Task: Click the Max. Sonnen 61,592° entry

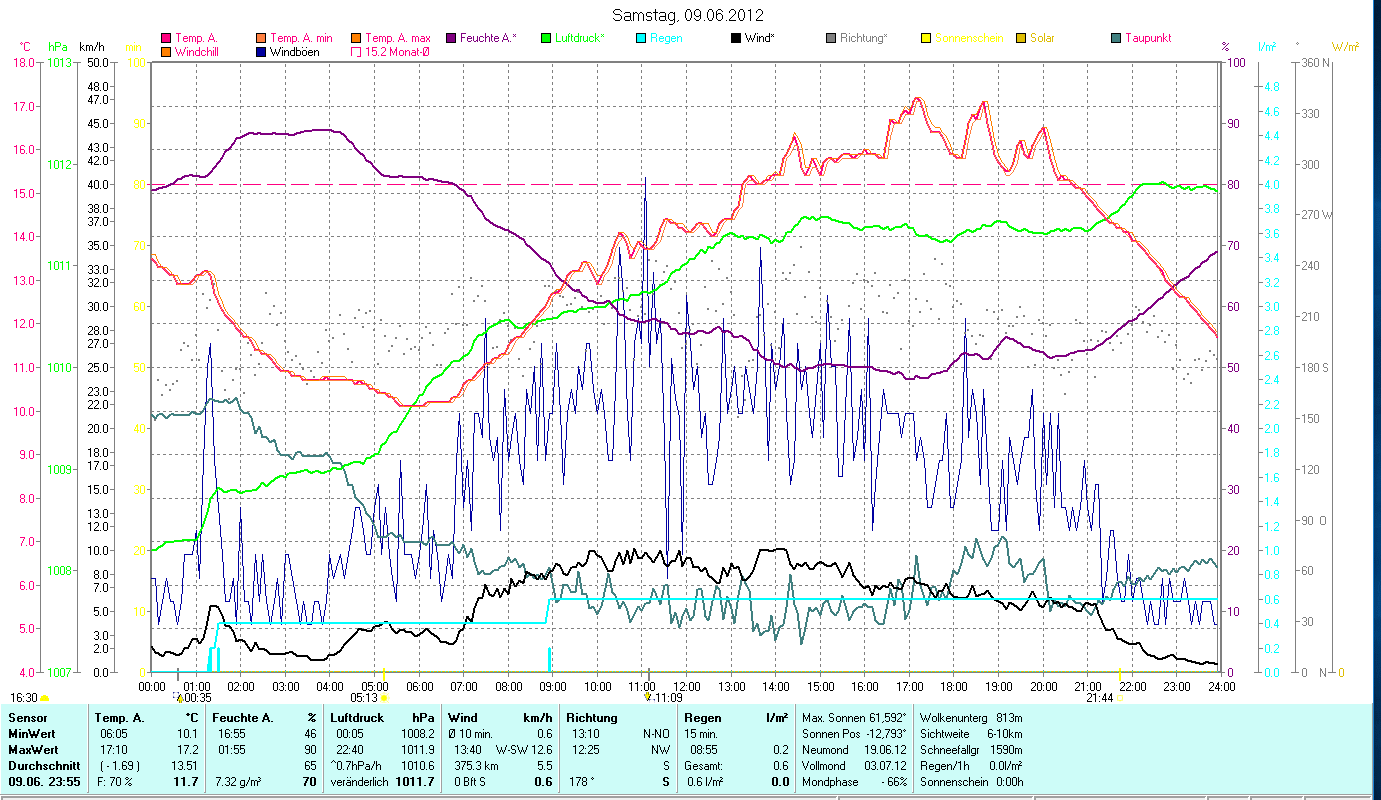Action: [x=855, y=718]
